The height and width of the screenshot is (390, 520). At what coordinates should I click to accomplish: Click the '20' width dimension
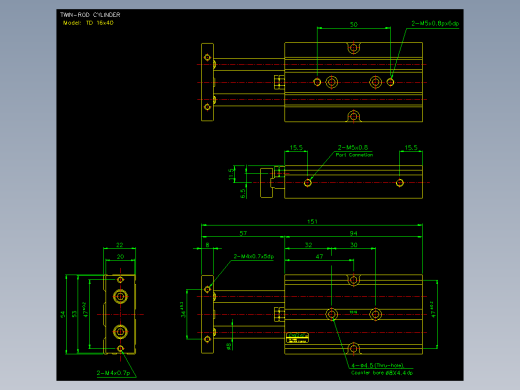coord(120,256)
